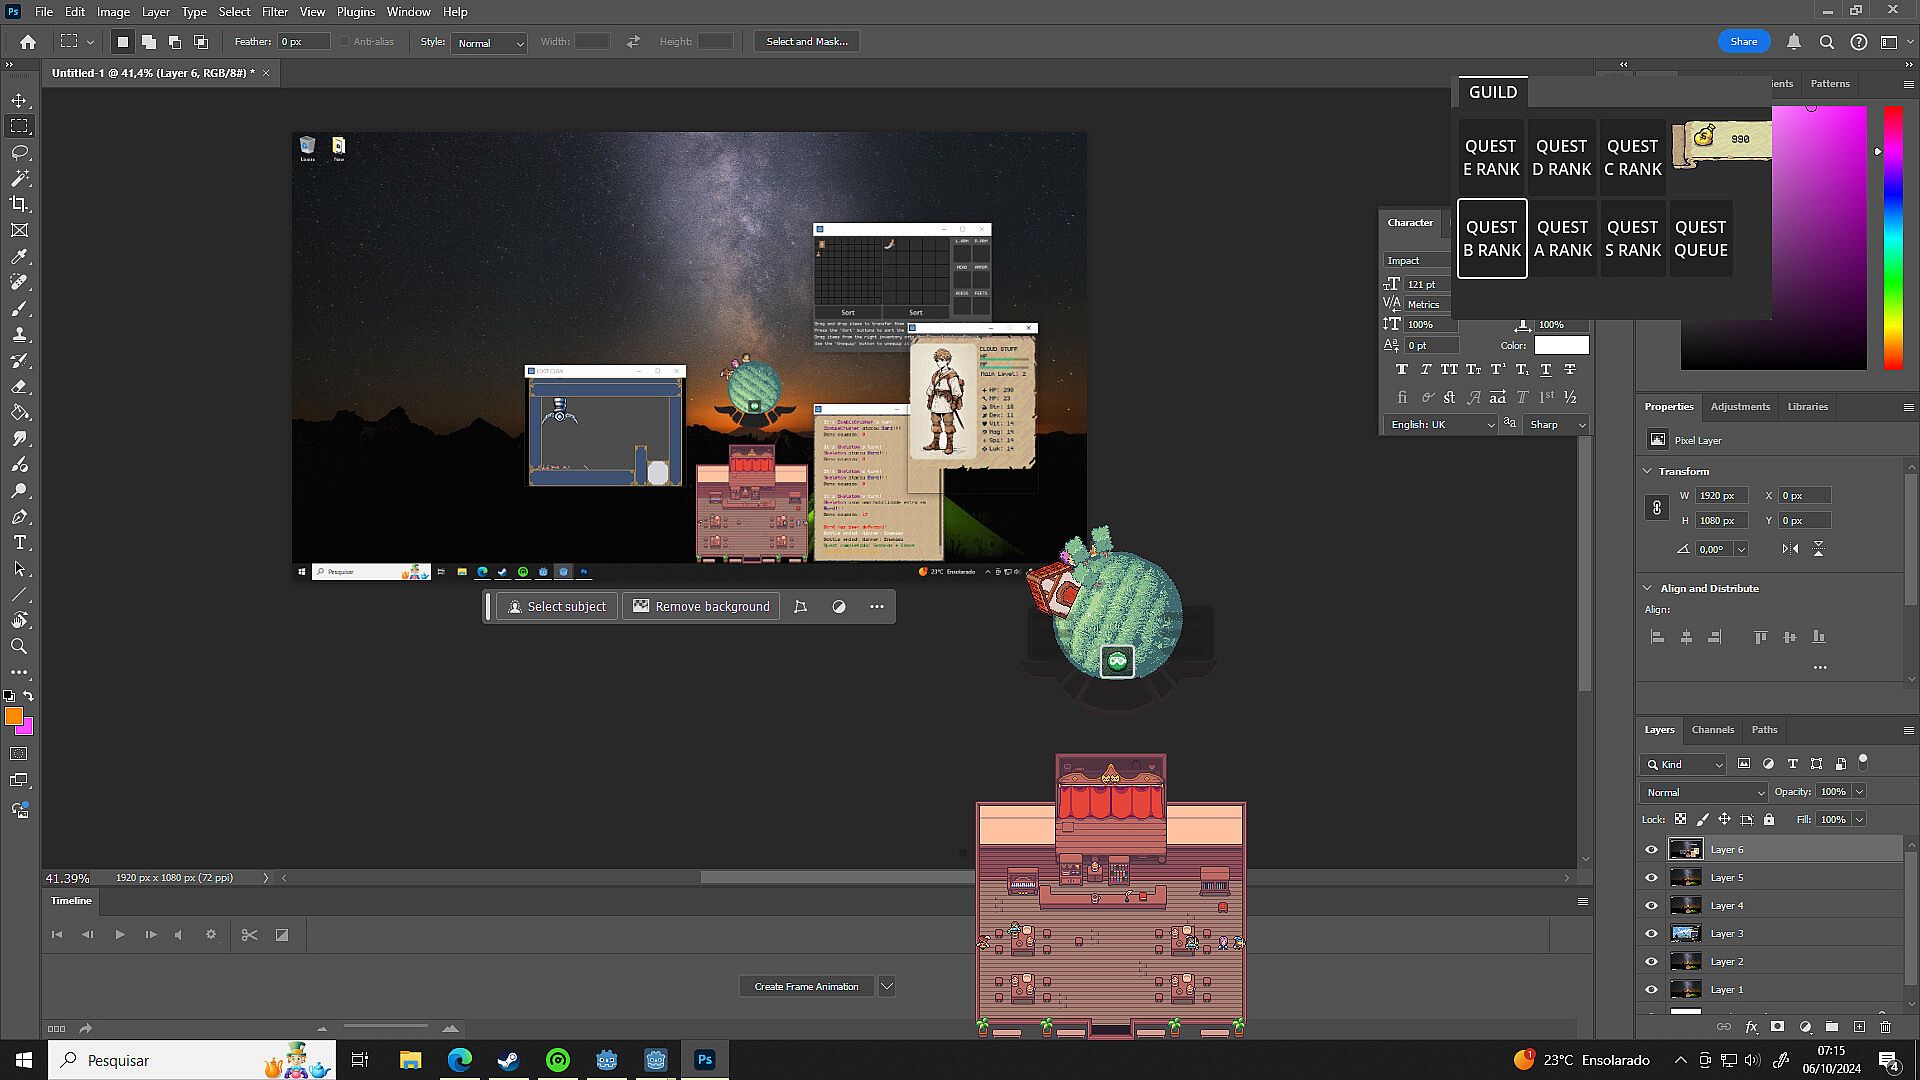1920x1080 pixels.
Task: Open the Style dropdown set to Normal
Action: click(489, 42)
